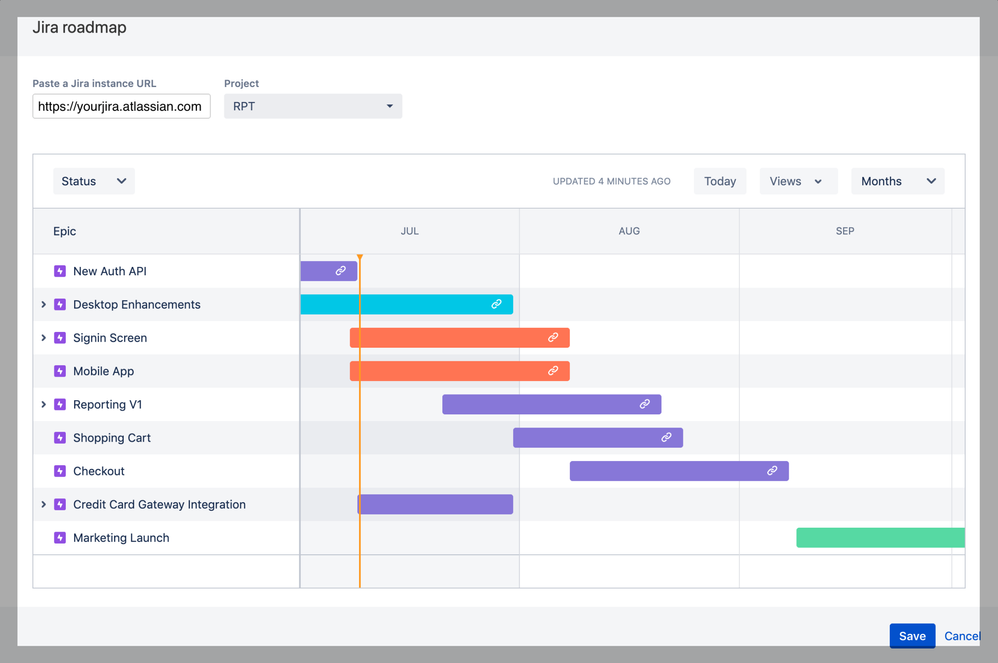Click the epic icon beside Reporting V1
Screen dimensions: 998x663
(60, 405)
